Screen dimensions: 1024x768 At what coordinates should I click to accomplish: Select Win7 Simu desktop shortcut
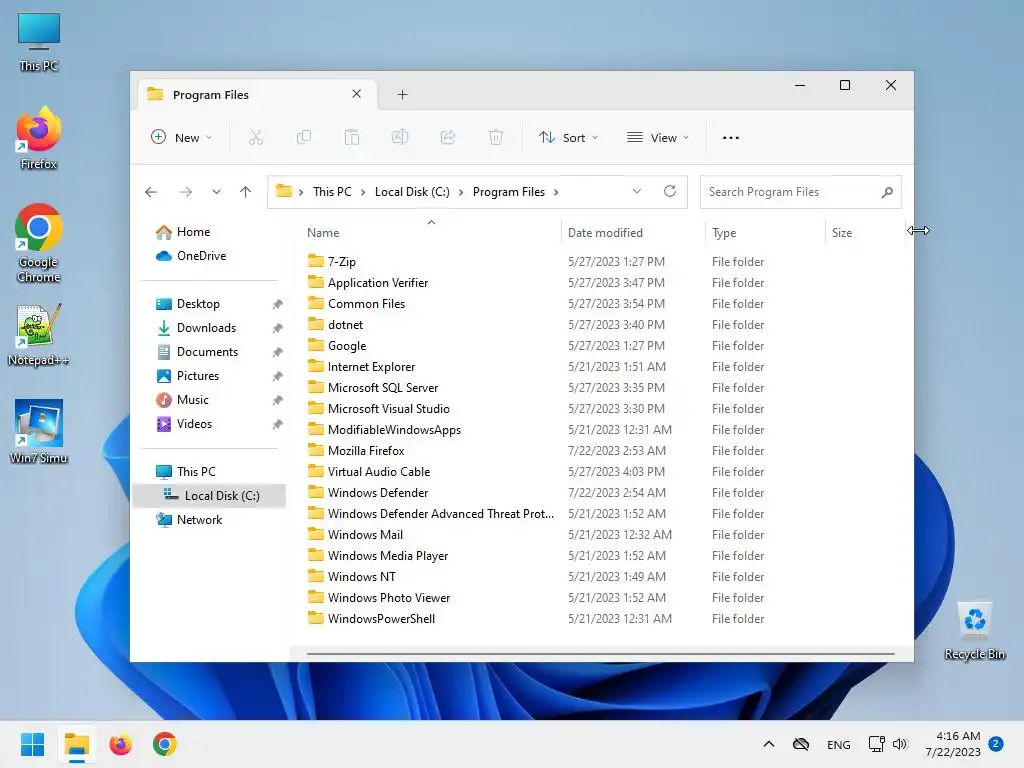pyautogui.click(x=39, y=432)
